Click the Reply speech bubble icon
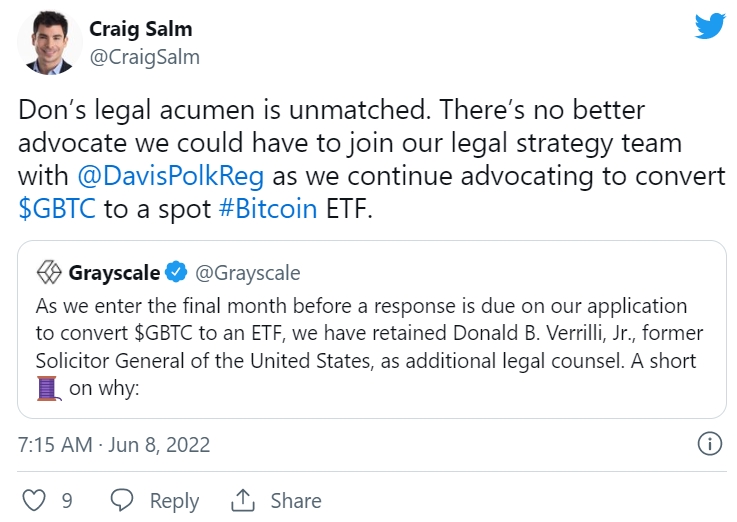Image resolution: width=737 pixels, height=522 pixels. [122, 500]
